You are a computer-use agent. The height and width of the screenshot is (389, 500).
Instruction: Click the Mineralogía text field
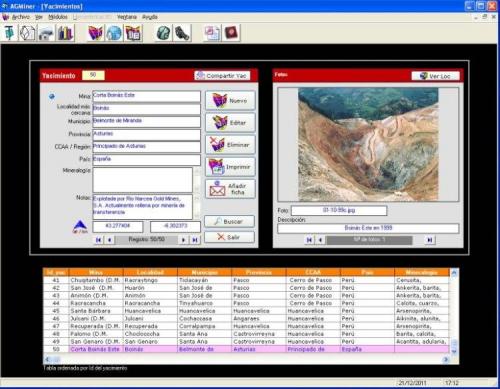142,180
